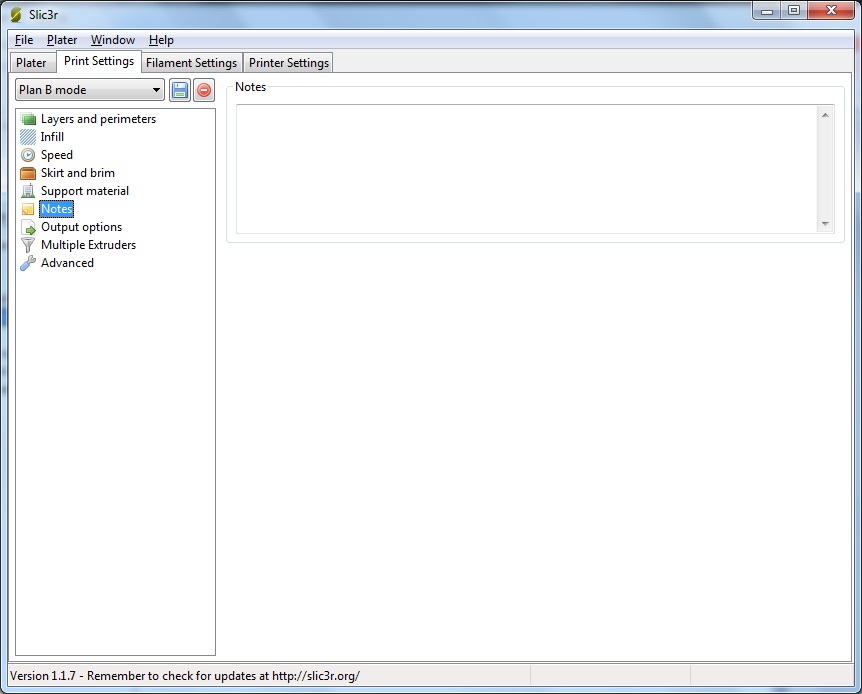Click the Support material building icon

[28, 191]
